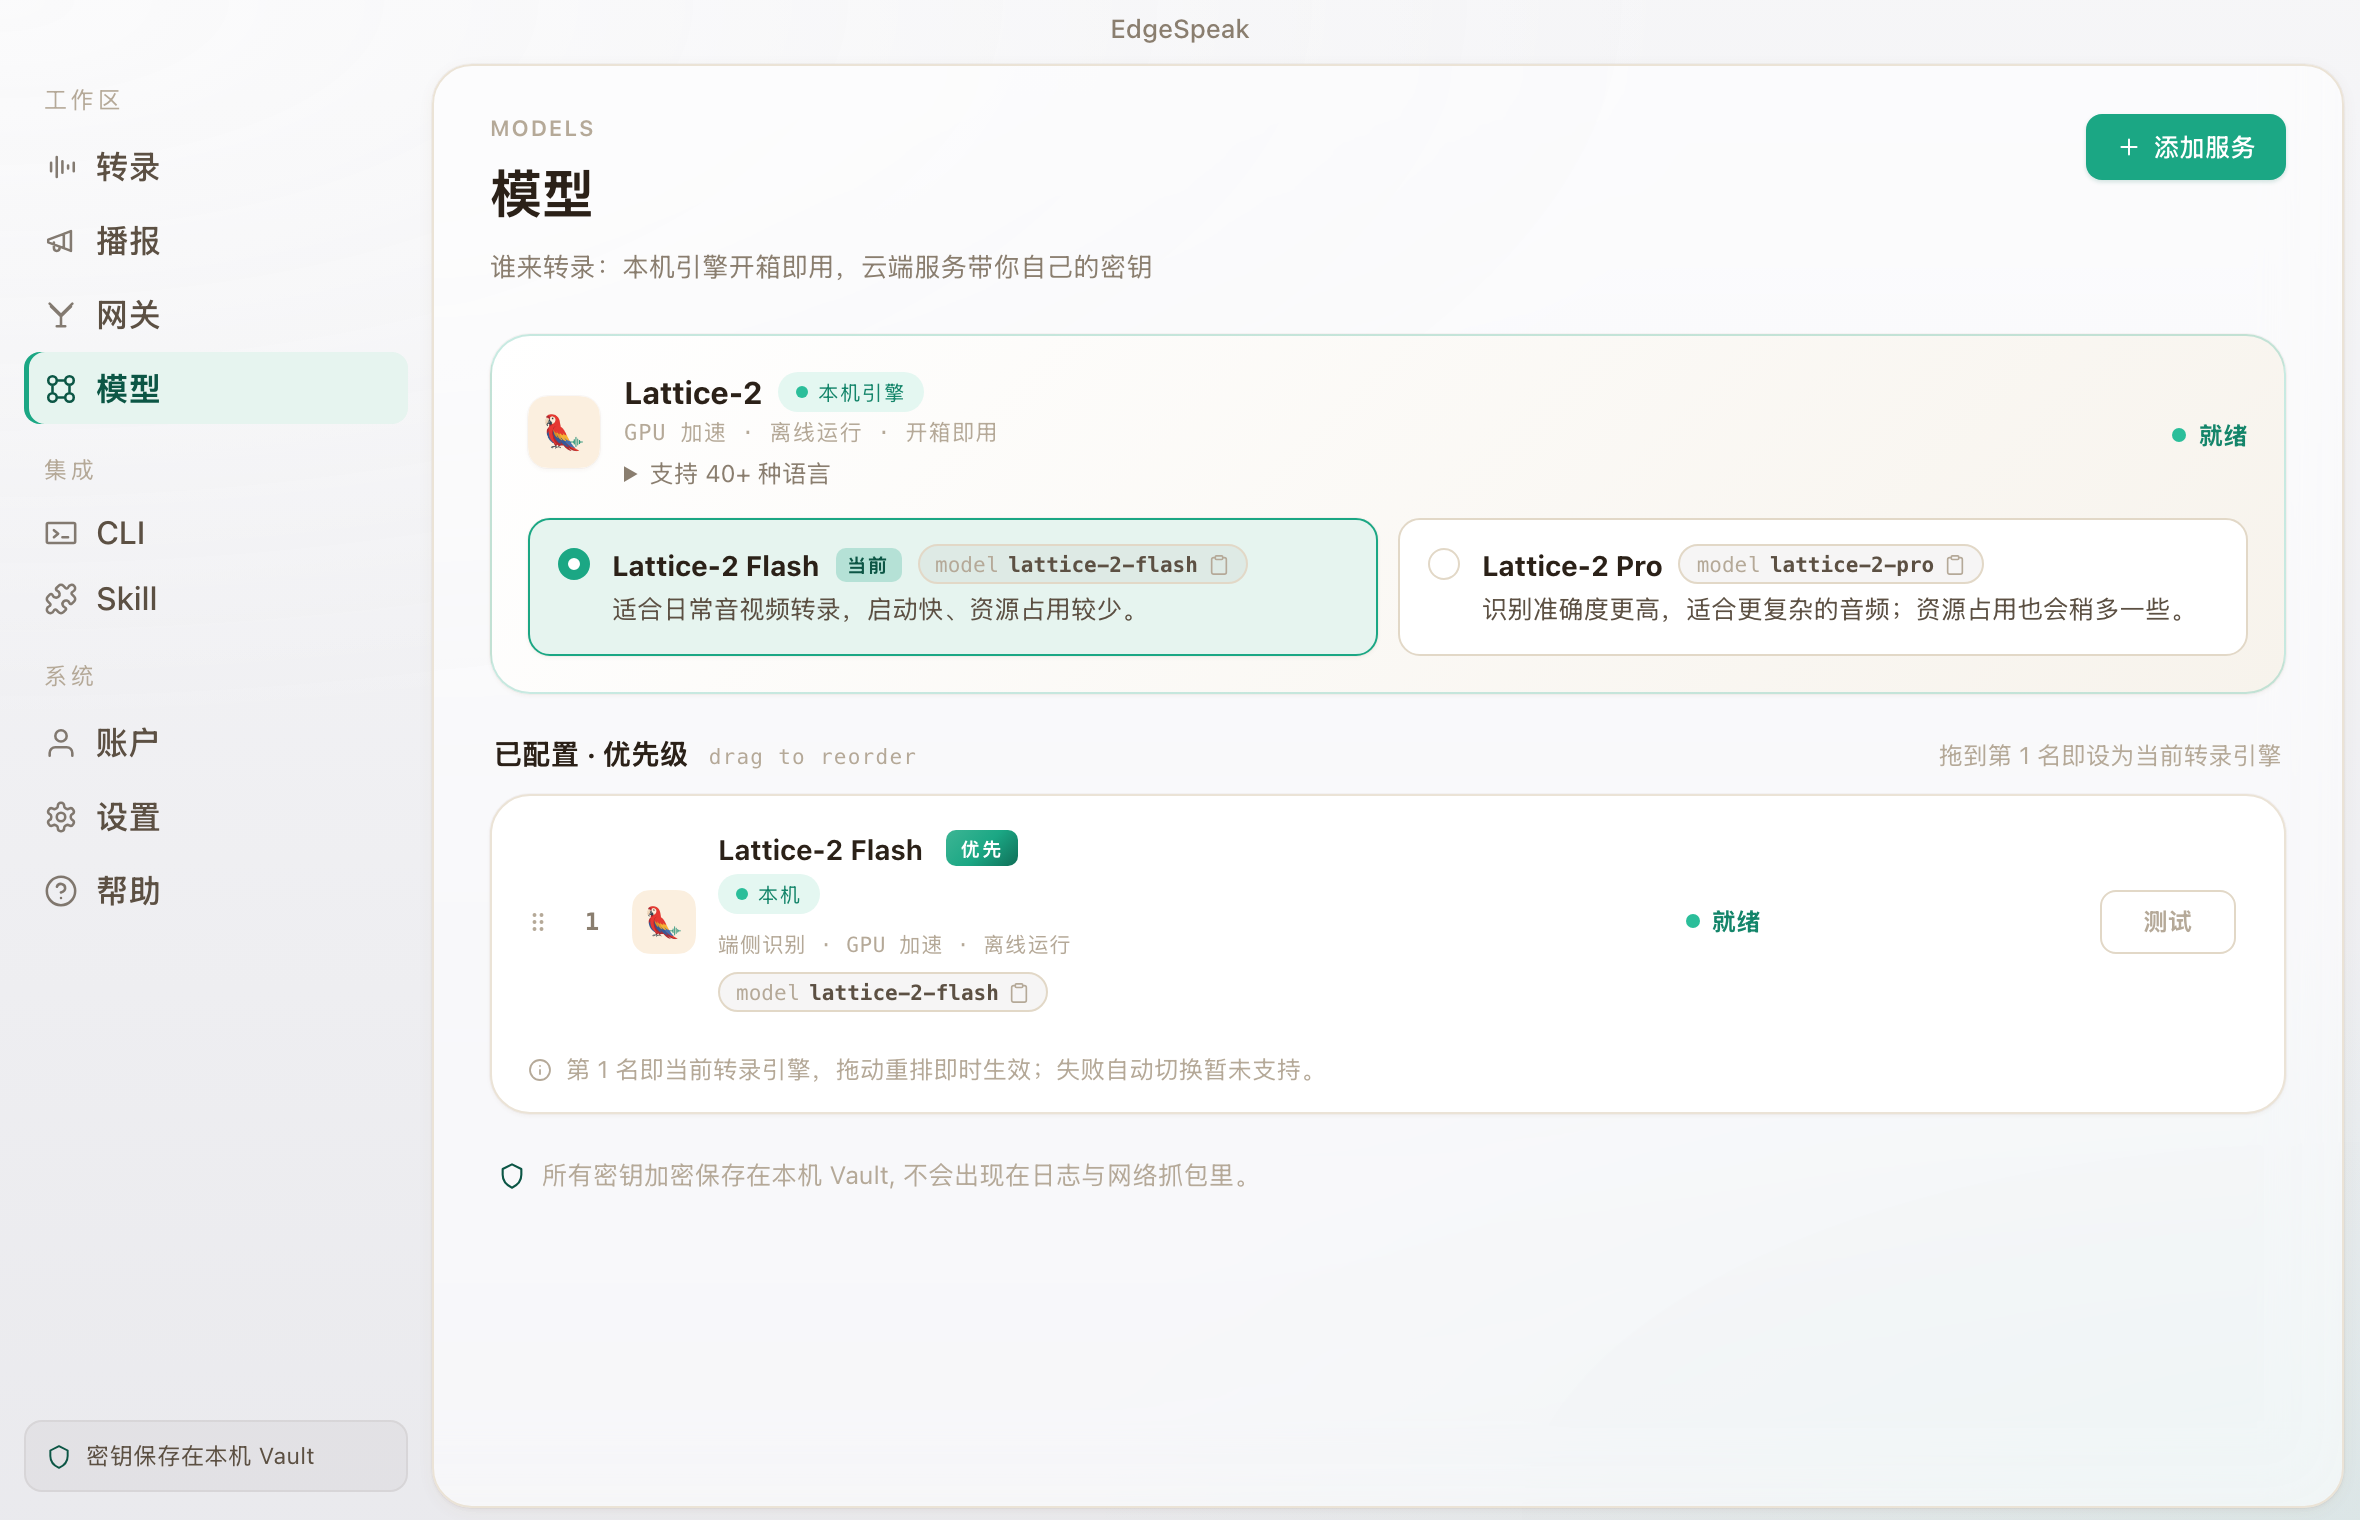The height and width of the screenshot is (1520, 2360).
Task: Click the waveform icon beside 转录
Action: (61, 167)
